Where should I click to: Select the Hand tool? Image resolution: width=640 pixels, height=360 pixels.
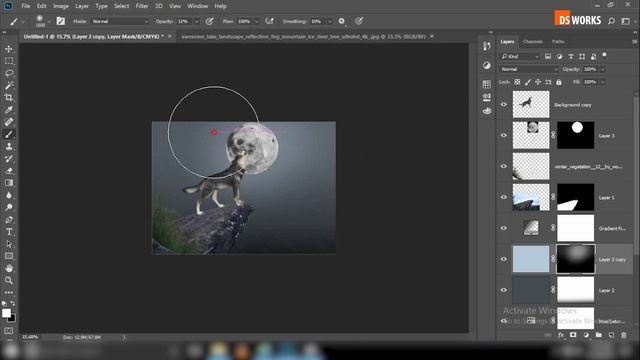9,268
